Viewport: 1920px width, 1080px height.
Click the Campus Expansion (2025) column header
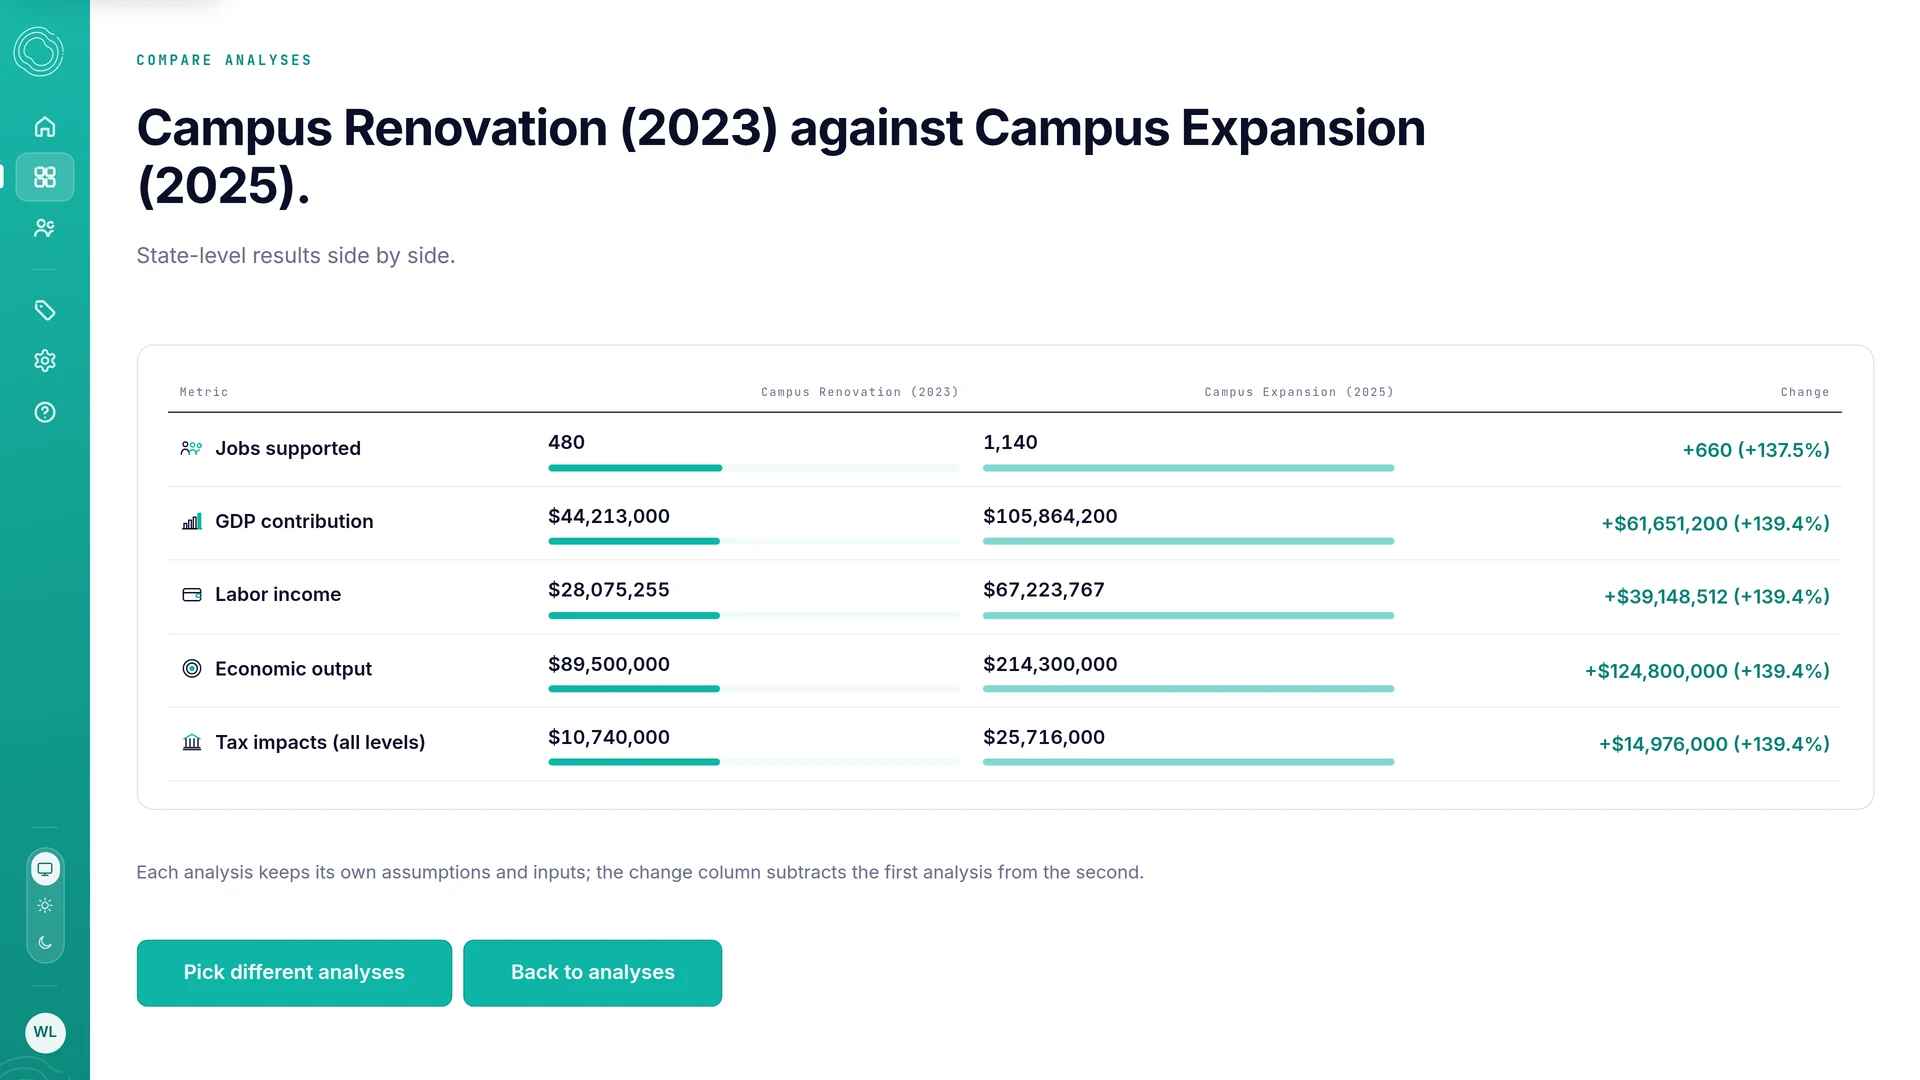pyautogui.click(x=1298, y=392)
